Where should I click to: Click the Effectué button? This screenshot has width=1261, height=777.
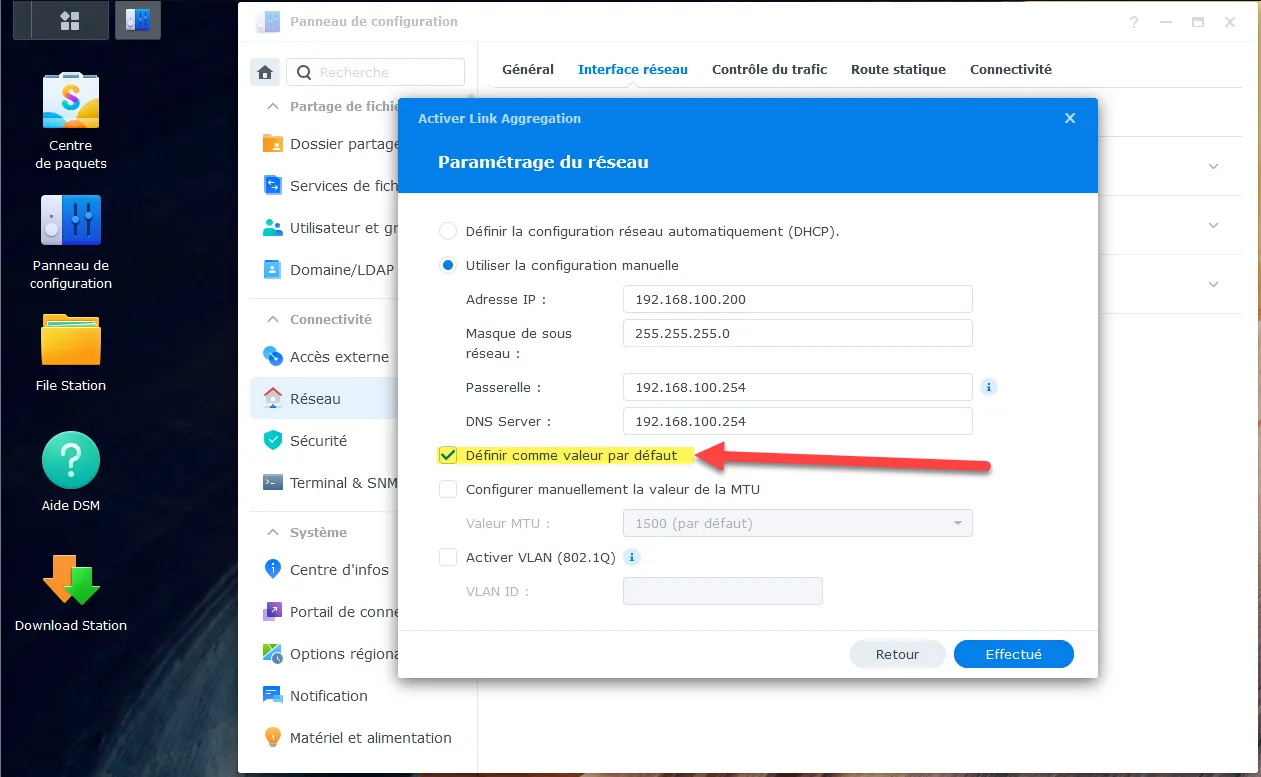(x=1013, y=654)
